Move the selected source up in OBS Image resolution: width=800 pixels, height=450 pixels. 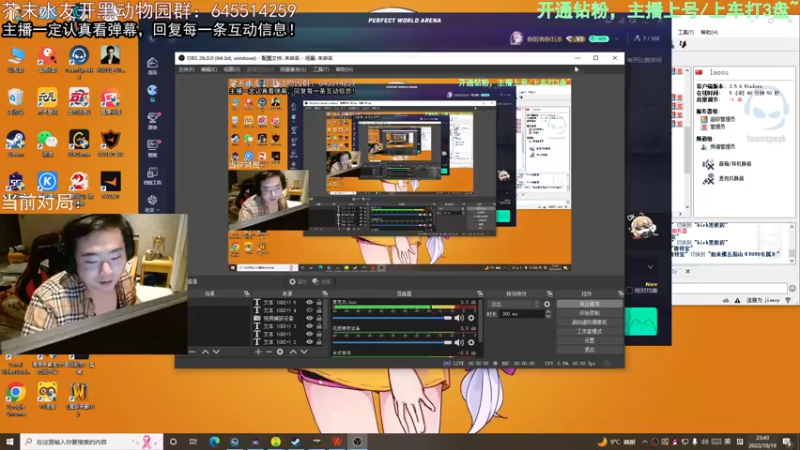click(x=293, y=352)
